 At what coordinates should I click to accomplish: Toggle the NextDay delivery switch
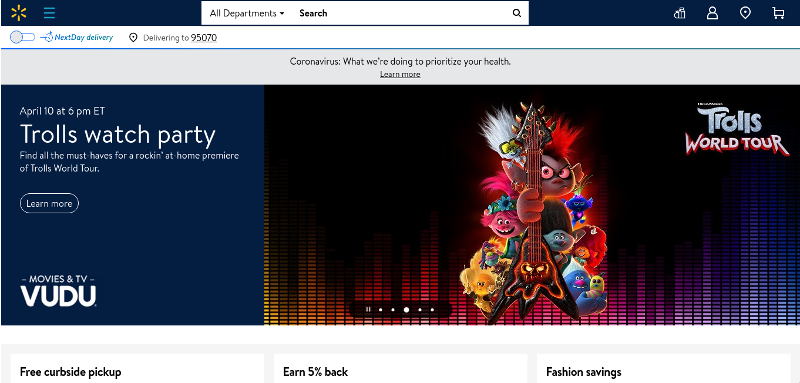[22, 37]
